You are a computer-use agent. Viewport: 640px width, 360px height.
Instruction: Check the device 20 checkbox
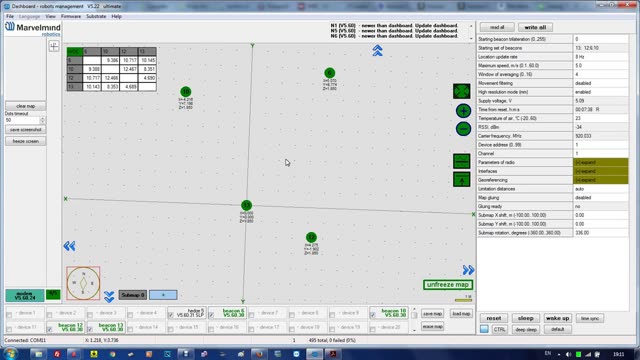[x=373, y=329]
